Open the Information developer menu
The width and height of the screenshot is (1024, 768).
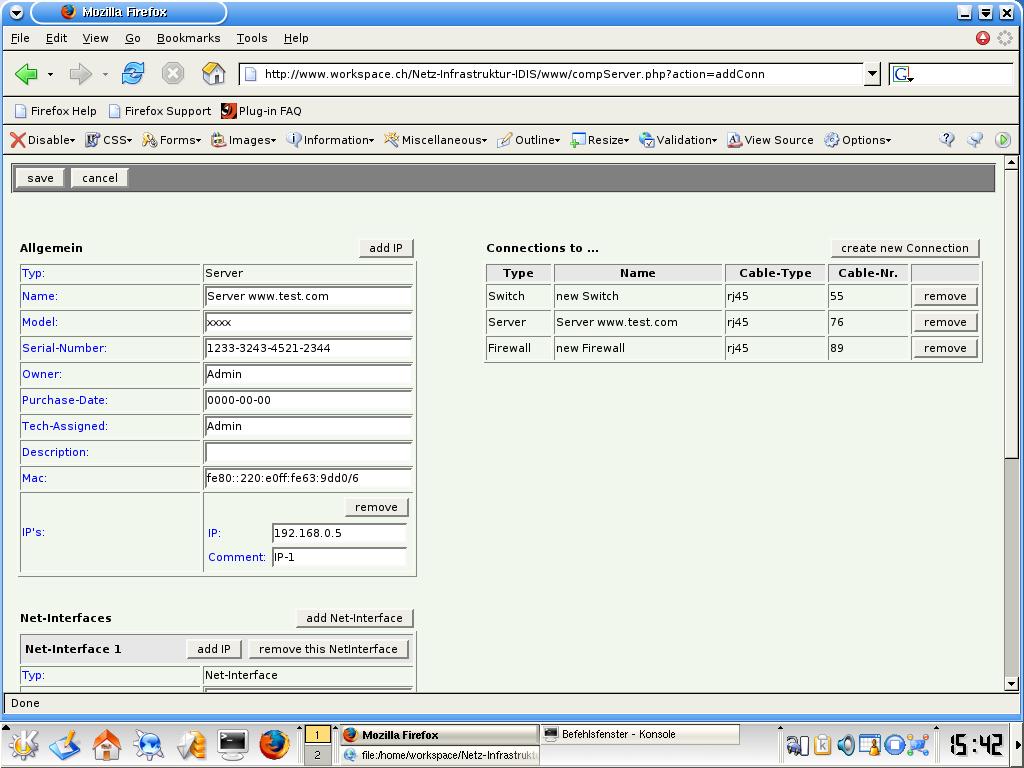(330, 140)
